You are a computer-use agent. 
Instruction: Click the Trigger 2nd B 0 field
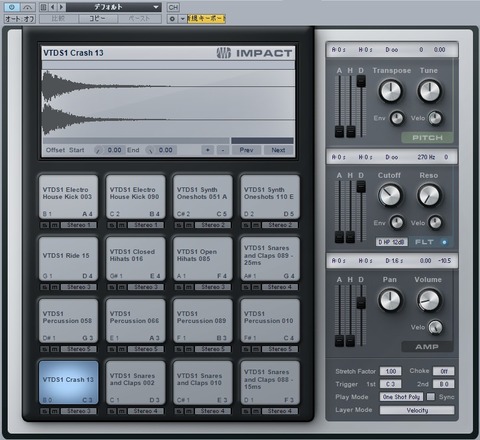[444, 384]
